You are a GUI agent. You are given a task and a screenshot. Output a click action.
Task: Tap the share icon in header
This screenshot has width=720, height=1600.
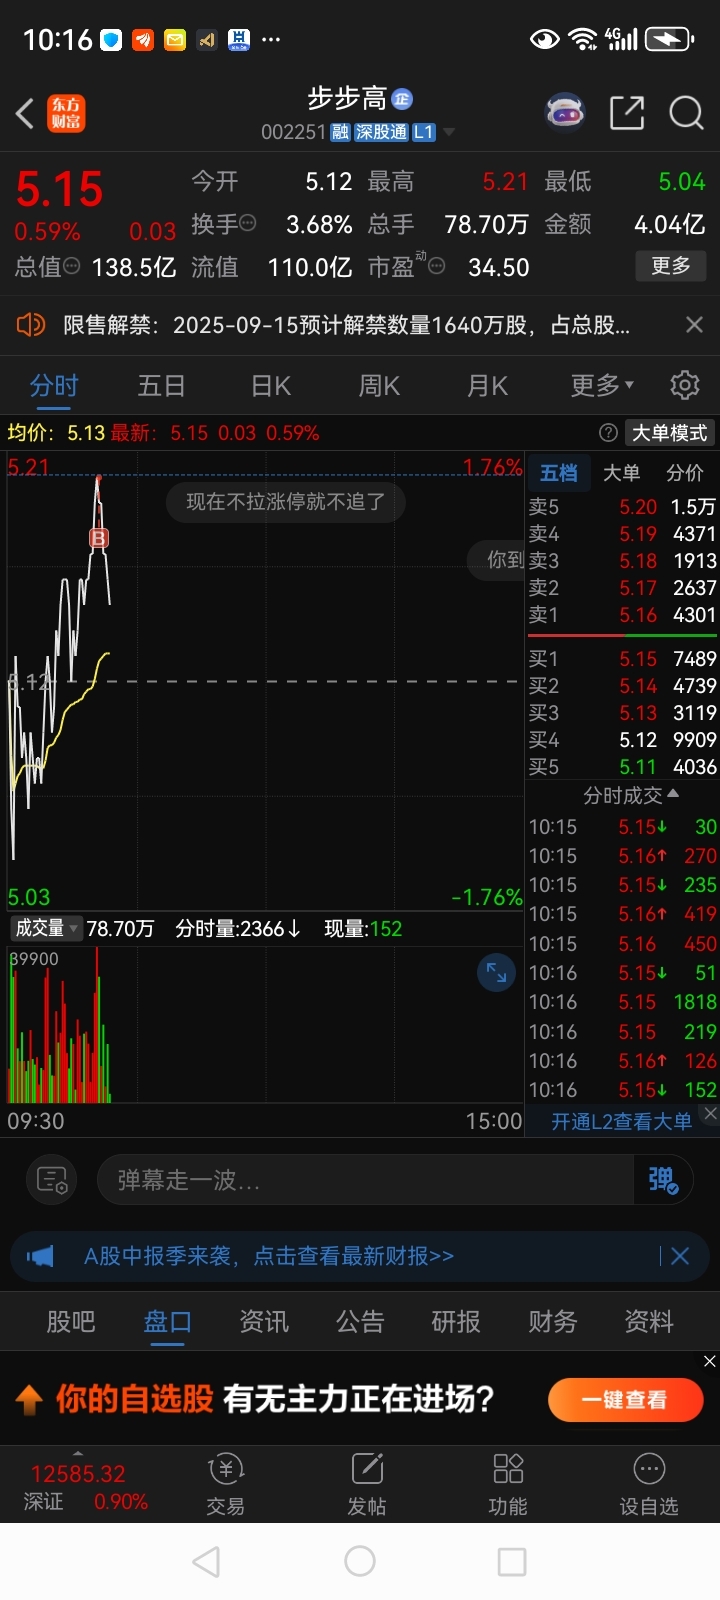click(627, 113)
